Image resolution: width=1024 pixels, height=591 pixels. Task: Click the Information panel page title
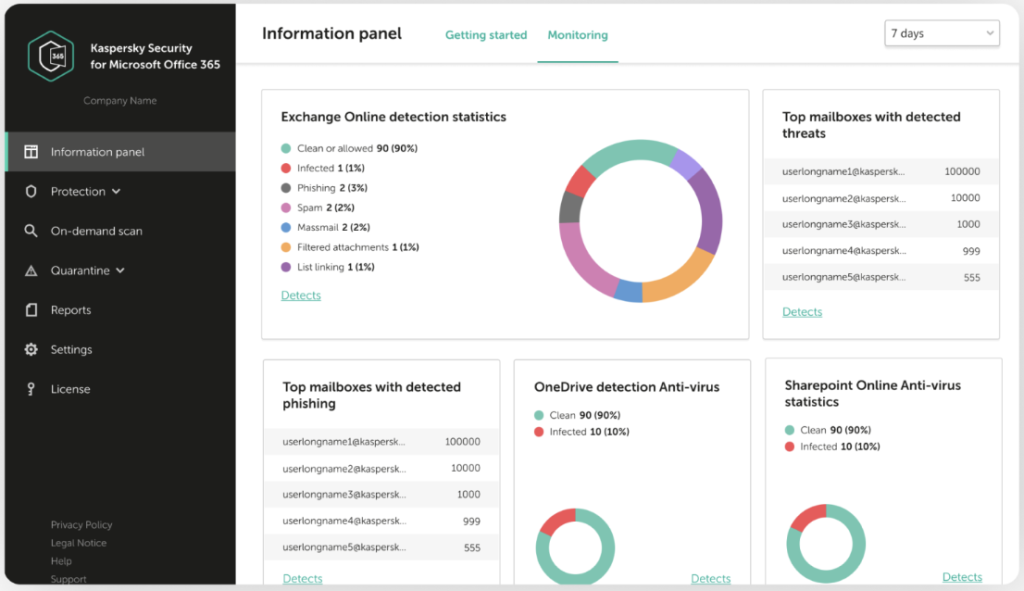click(x=332, y=34)
